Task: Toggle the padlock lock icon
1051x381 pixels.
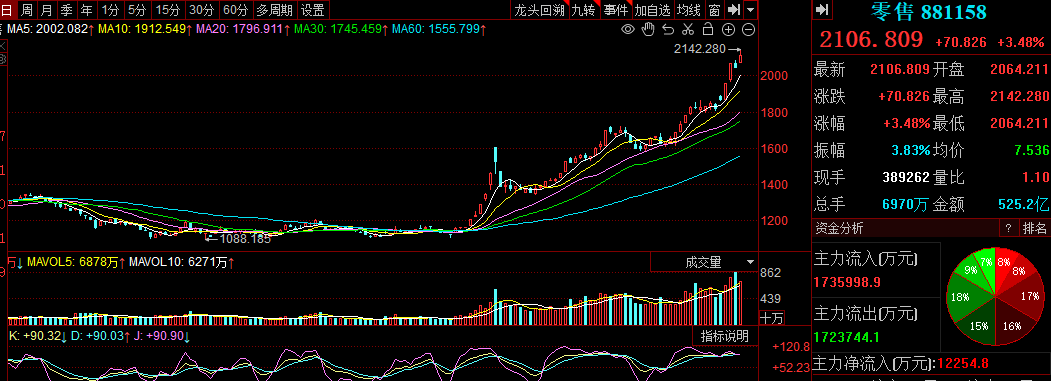Action: pos(707,29)
